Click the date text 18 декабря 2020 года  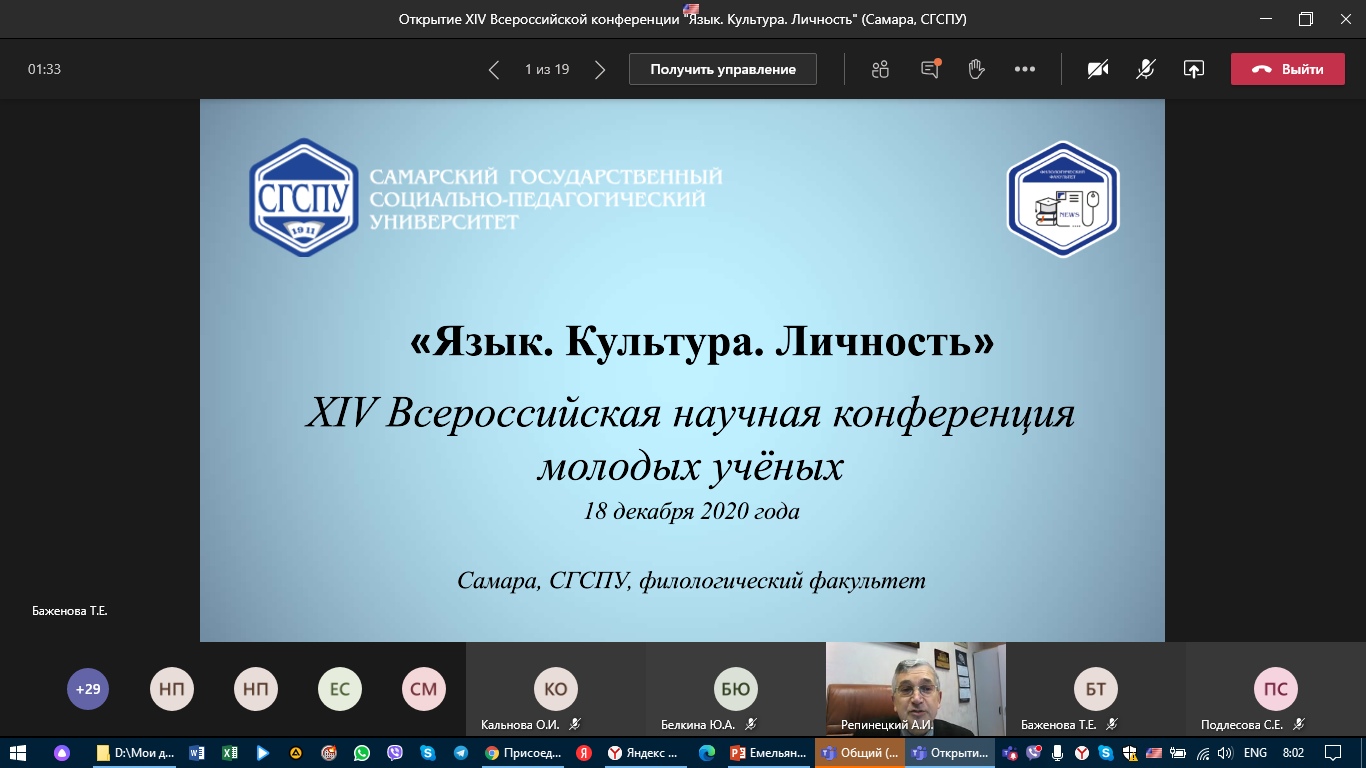click(692, 511)
